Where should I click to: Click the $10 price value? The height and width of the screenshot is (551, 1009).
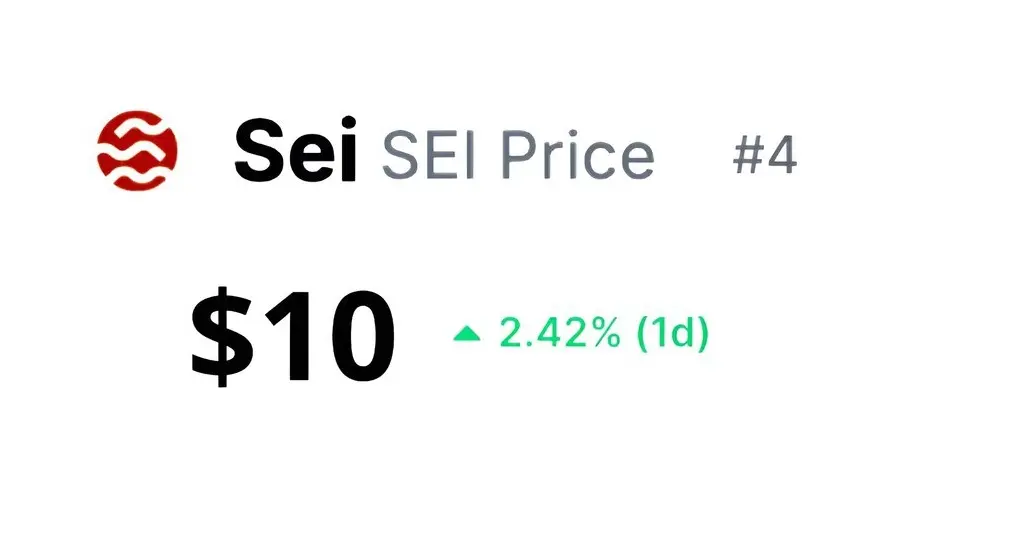[293, 336]
